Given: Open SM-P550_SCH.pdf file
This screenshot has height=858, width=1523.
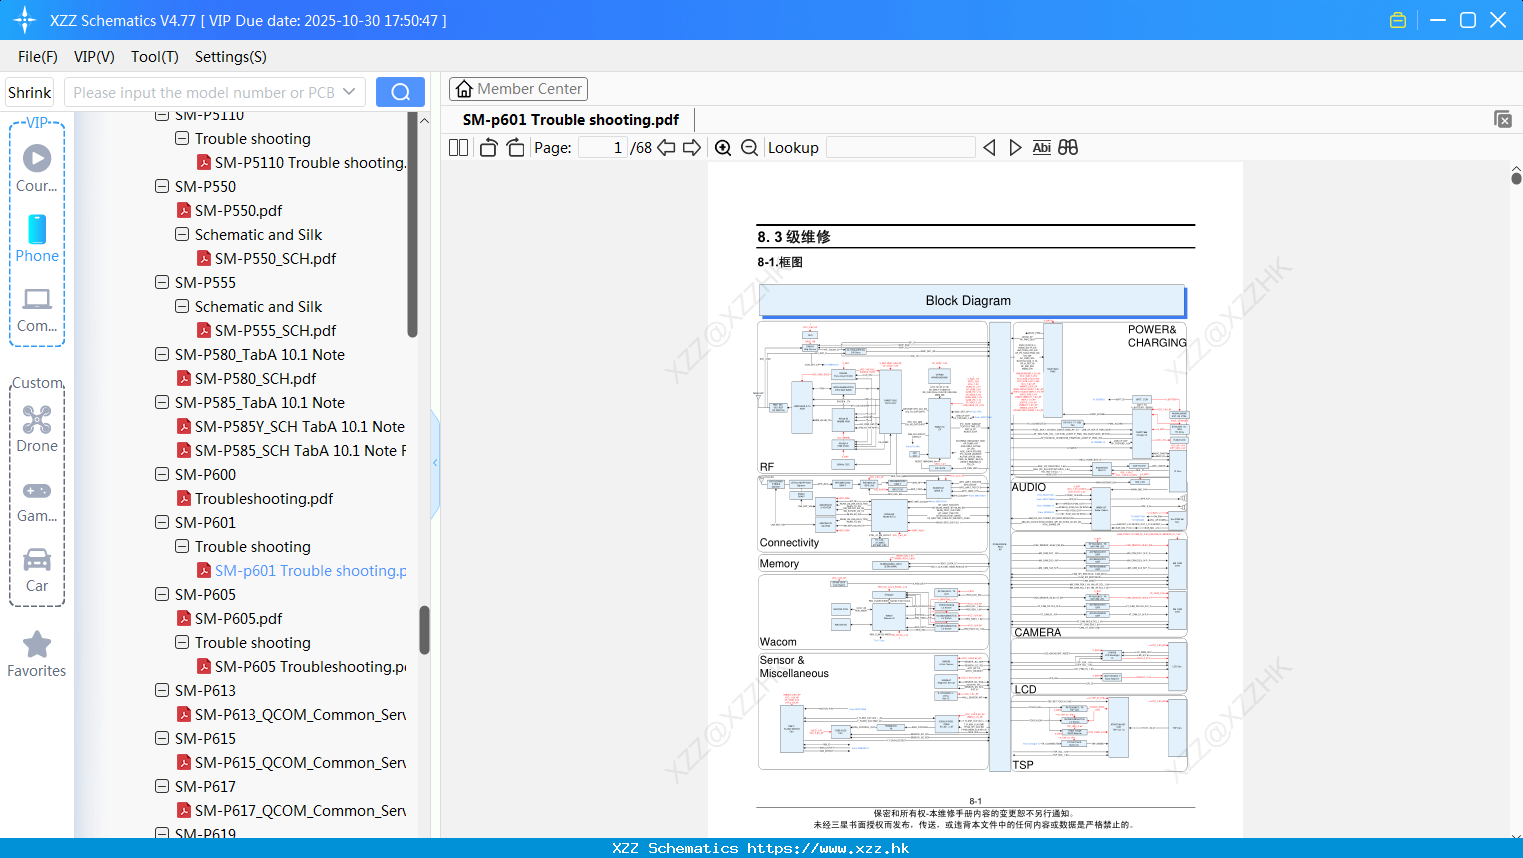Looking at the screenshot, I should coord(275,258).
